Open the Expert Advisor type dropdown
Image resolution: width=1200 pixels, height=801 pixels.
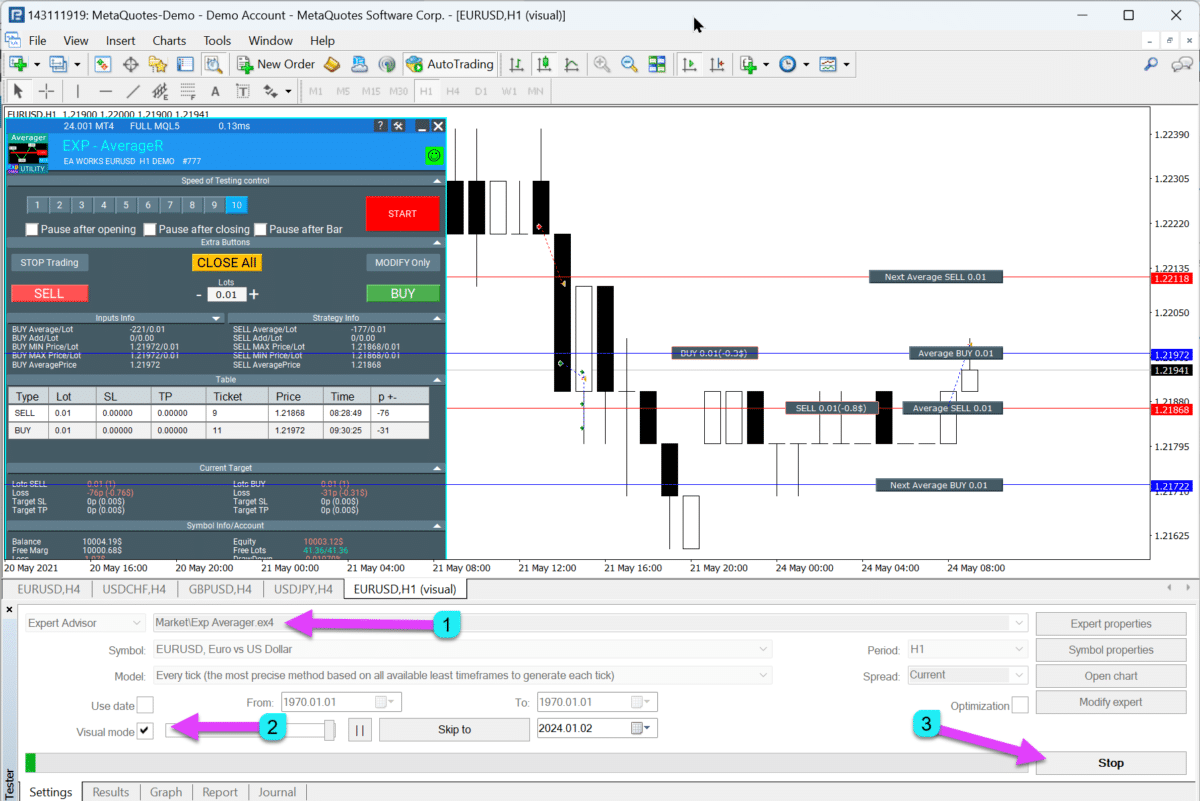click(86, 623)
